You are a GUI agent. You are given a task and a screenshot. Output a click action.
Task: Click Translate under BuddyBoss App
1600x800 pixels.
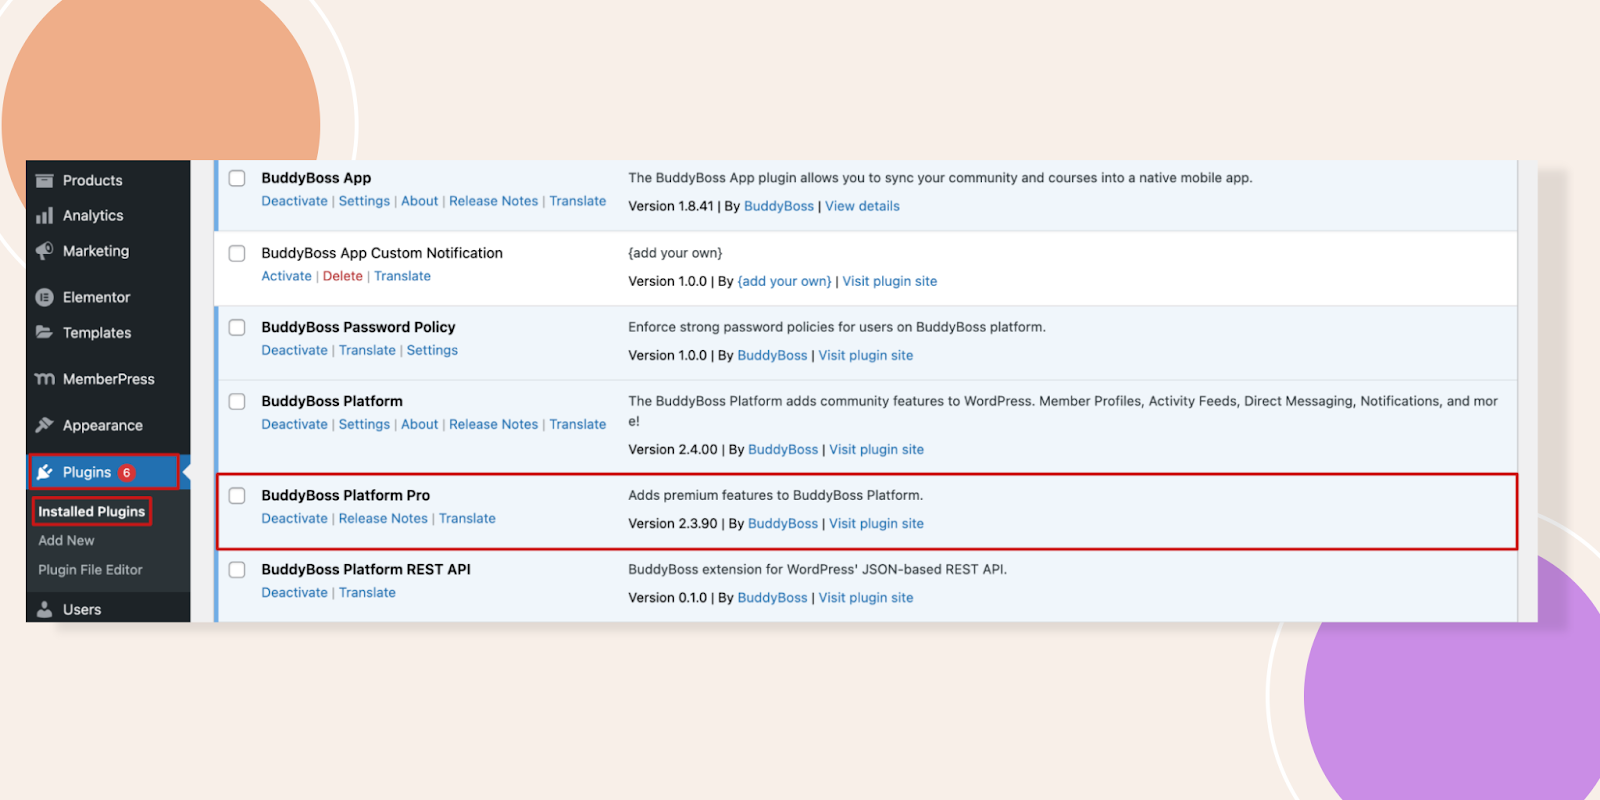[577, 201]
